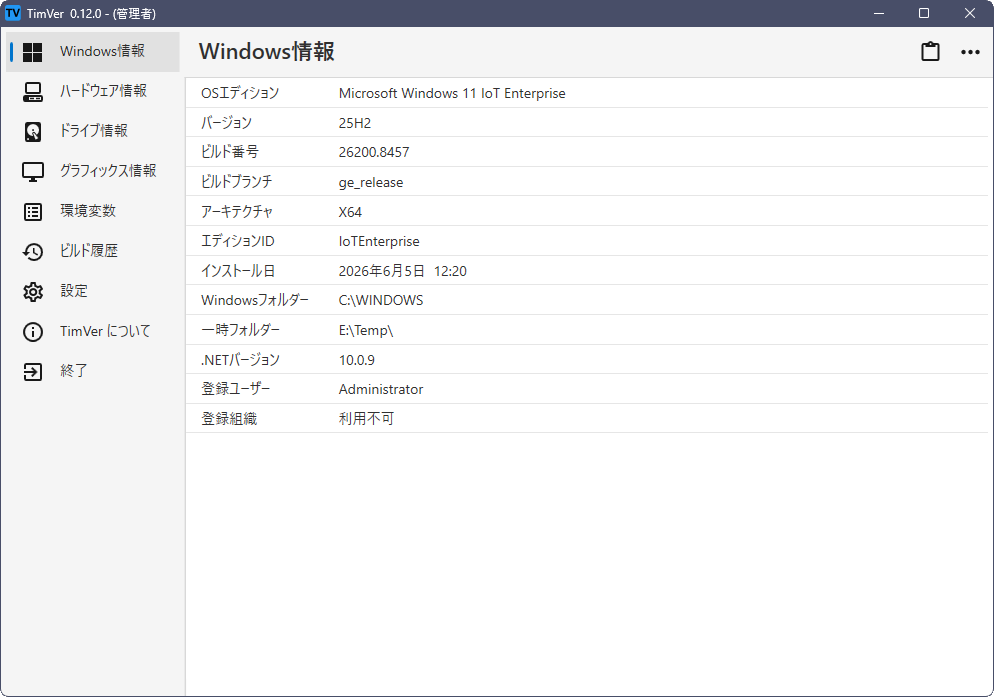
Task: Select the OSエディション row label
Action: click(x=240, y=93)
